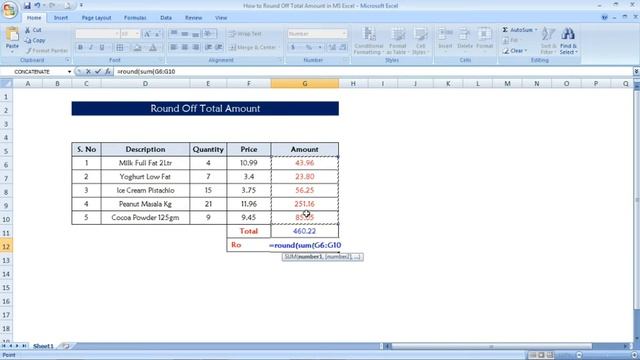Click inside the formula bar text

(x=146, y=71)
